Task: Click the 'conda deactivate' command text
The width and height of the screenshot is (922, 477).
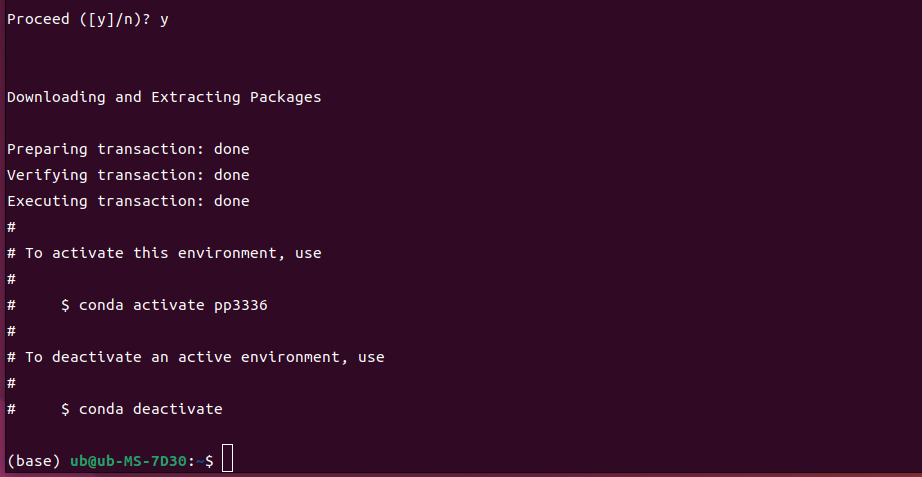Action: point(150,409)
